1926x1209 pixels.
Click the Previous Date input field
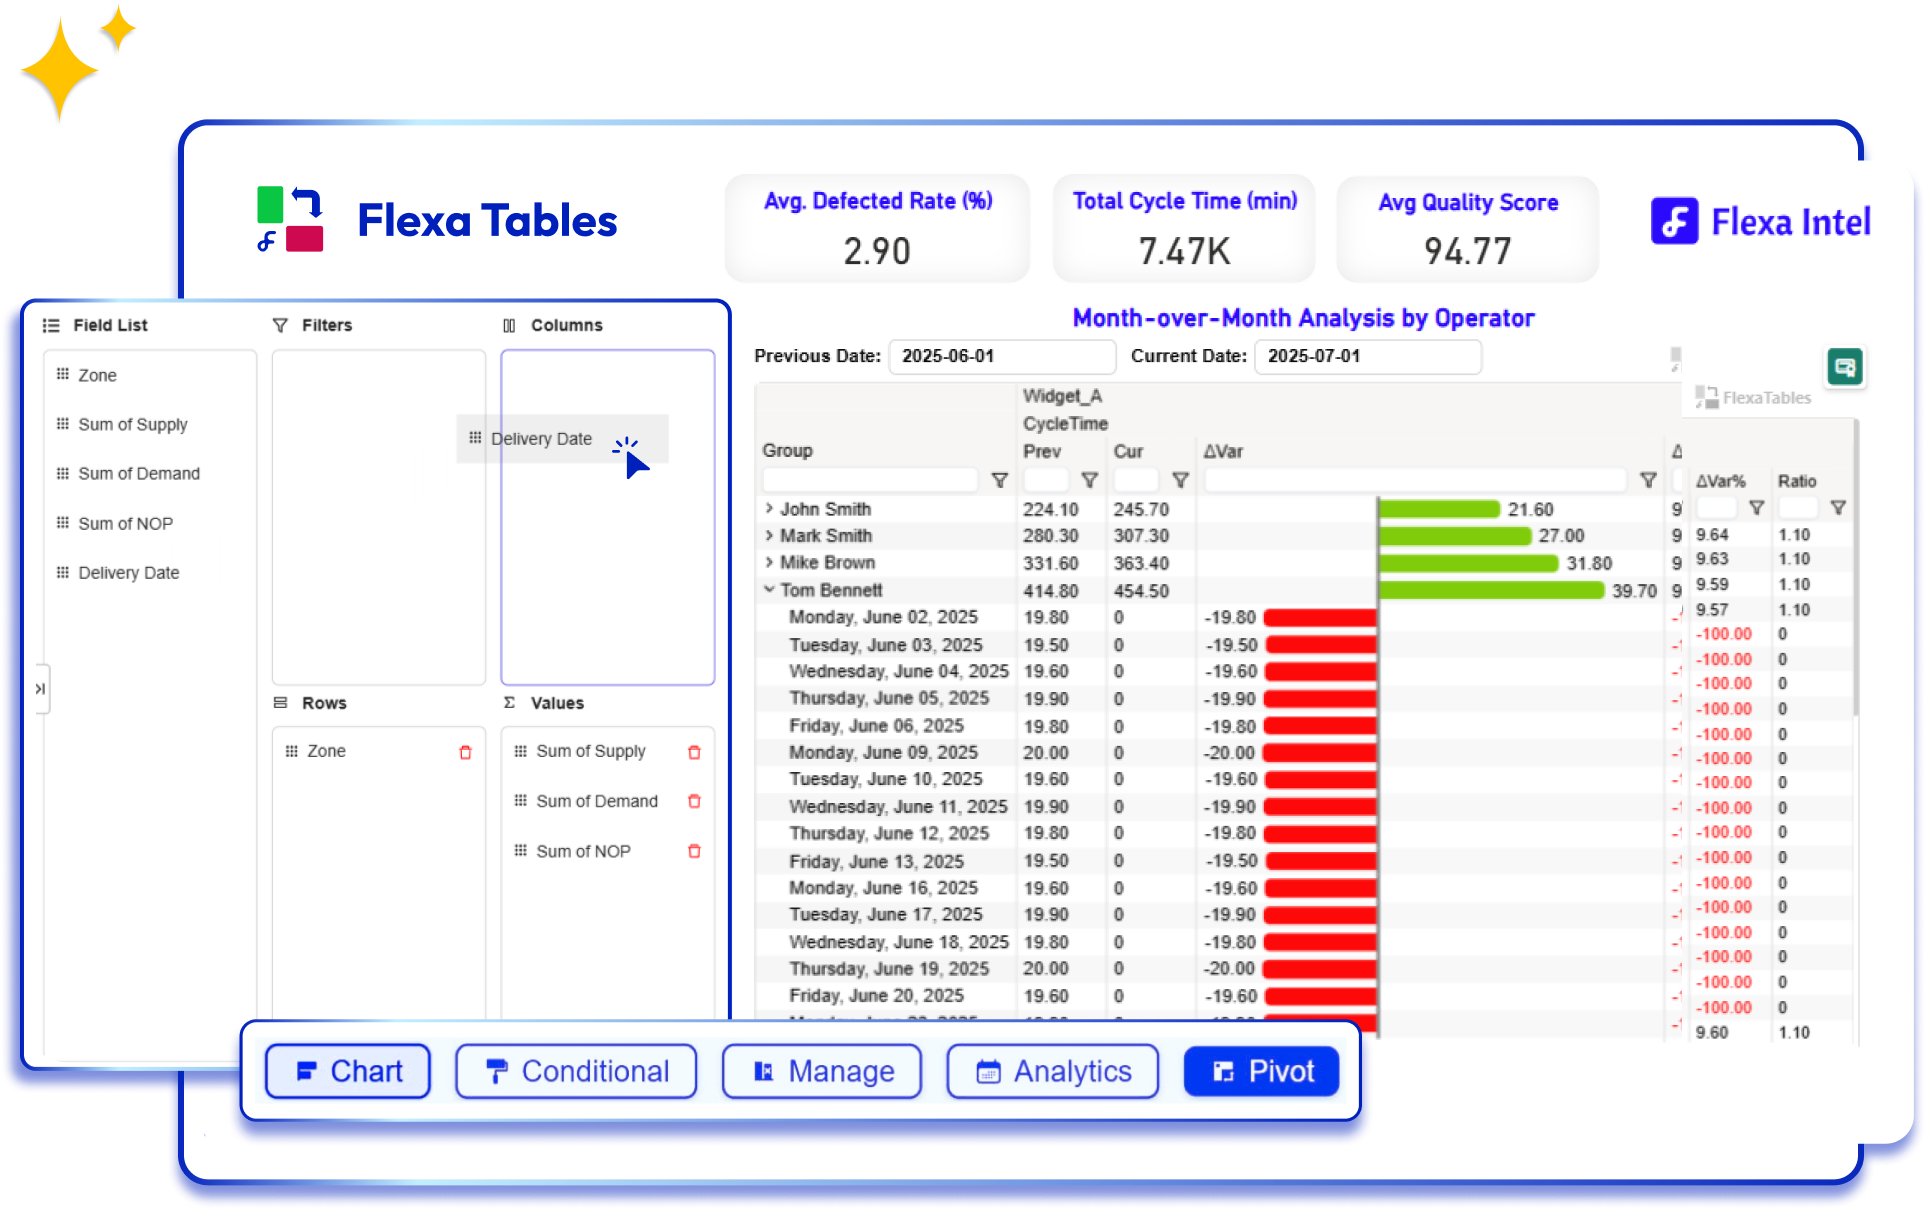(x=1001, y=357)
